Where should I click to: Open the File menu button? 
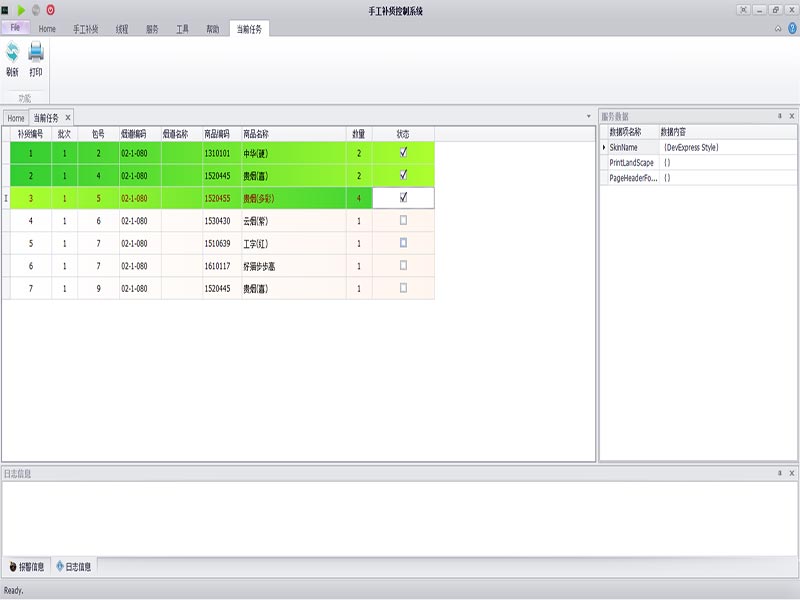(x=15, y=28)
